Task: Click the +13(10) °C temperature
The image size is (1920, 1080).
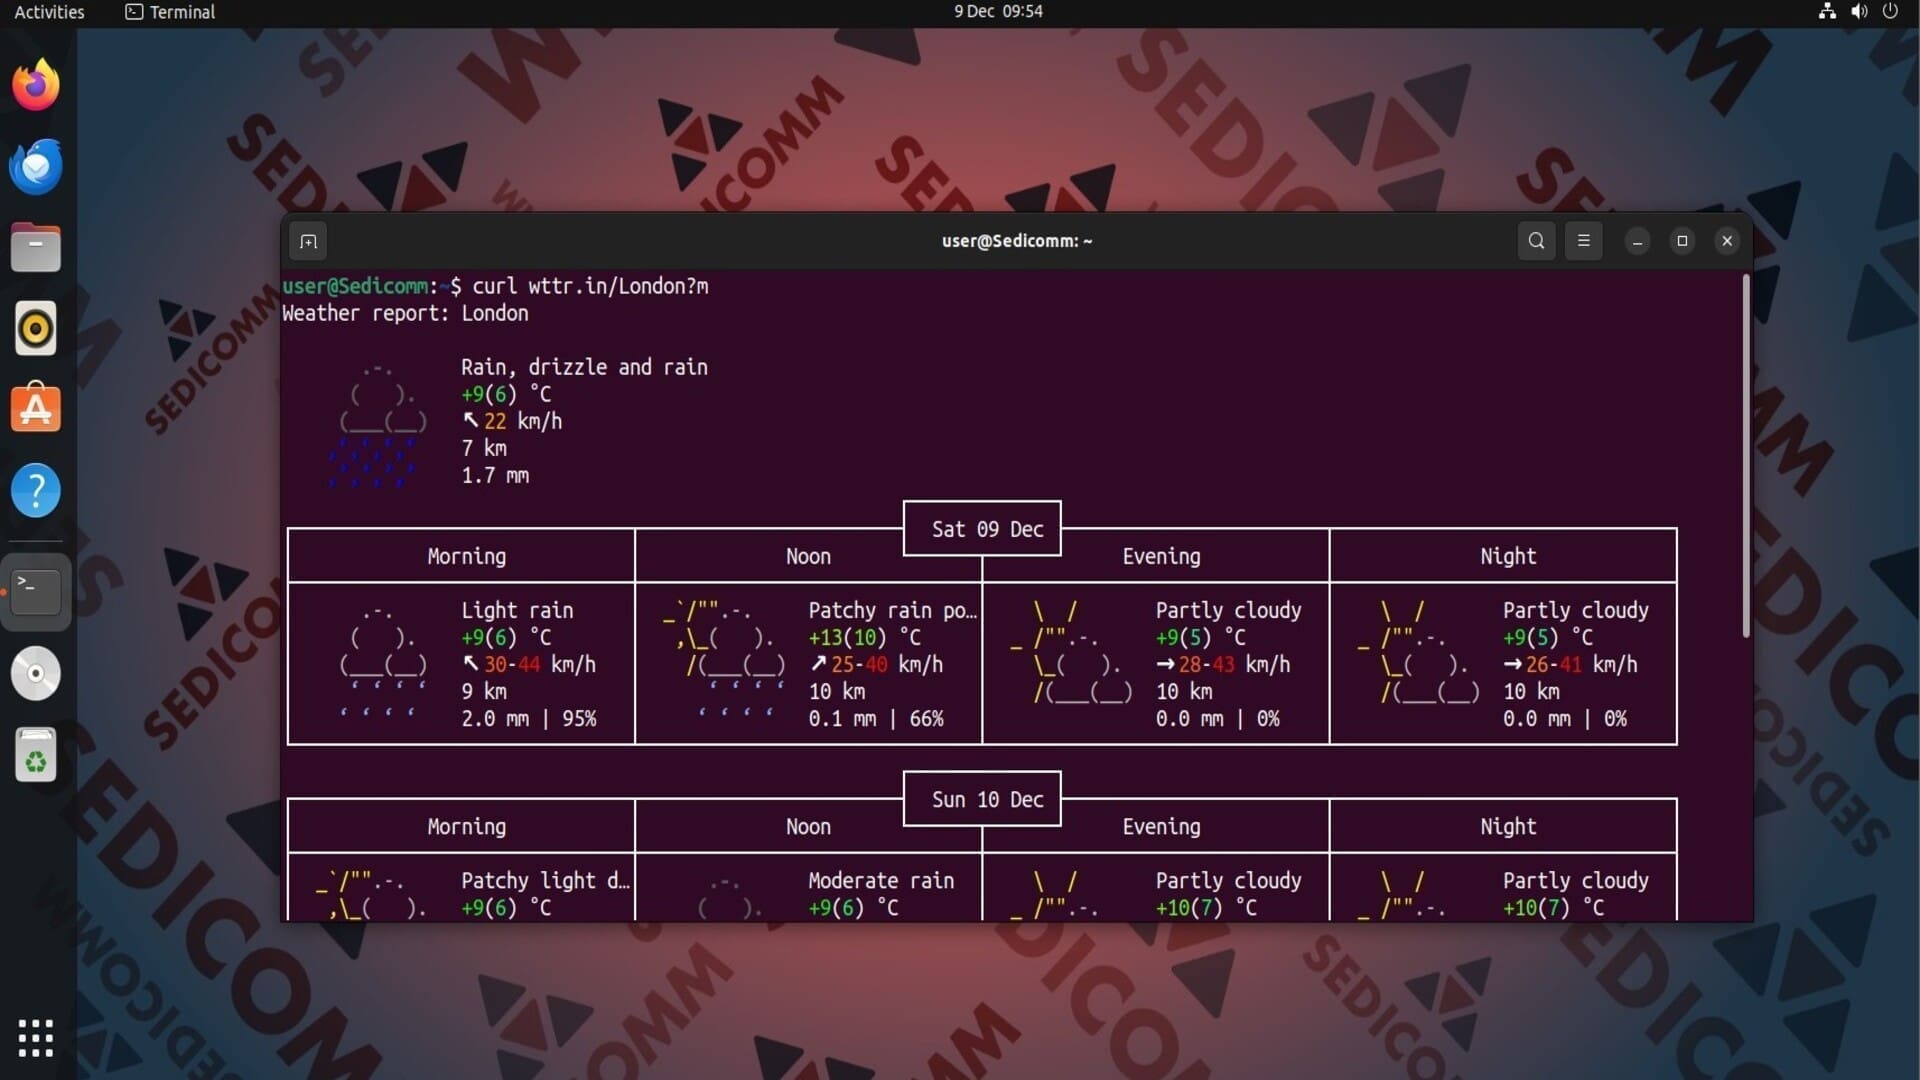Action: 864,638
